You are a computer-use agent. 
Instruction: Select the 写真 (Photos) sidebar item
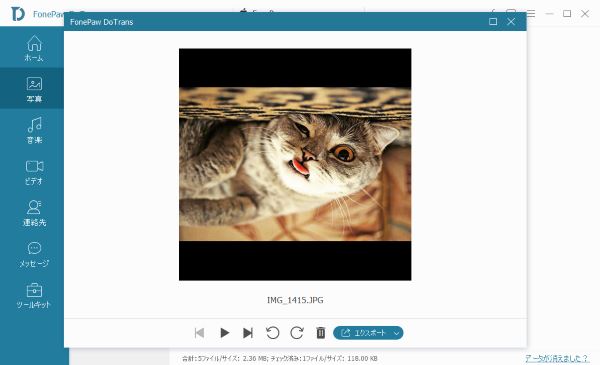coord(34,89)
